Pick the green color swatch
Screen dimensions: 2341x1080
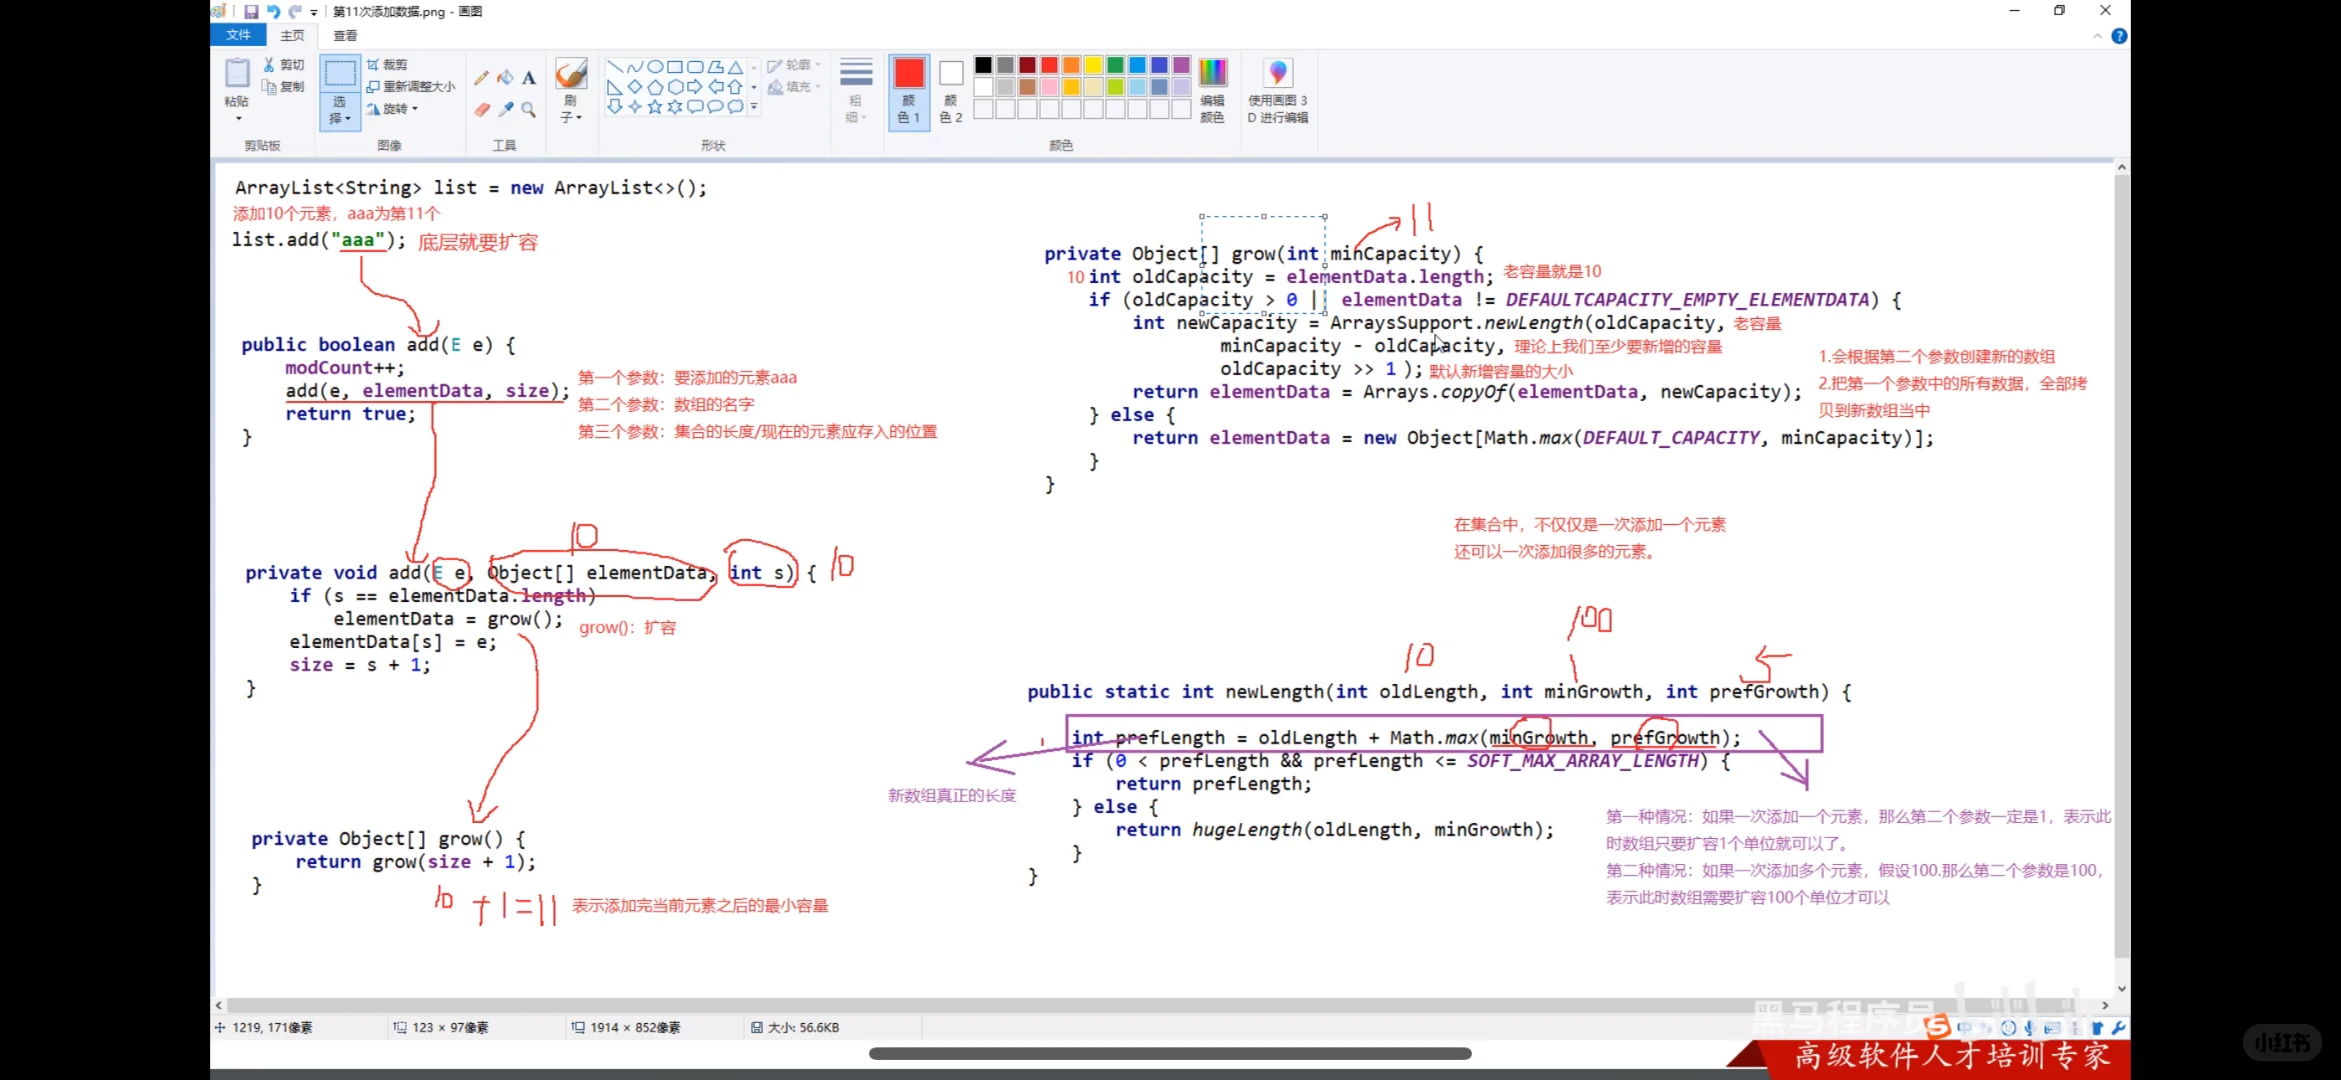[x=1115, y=65]
